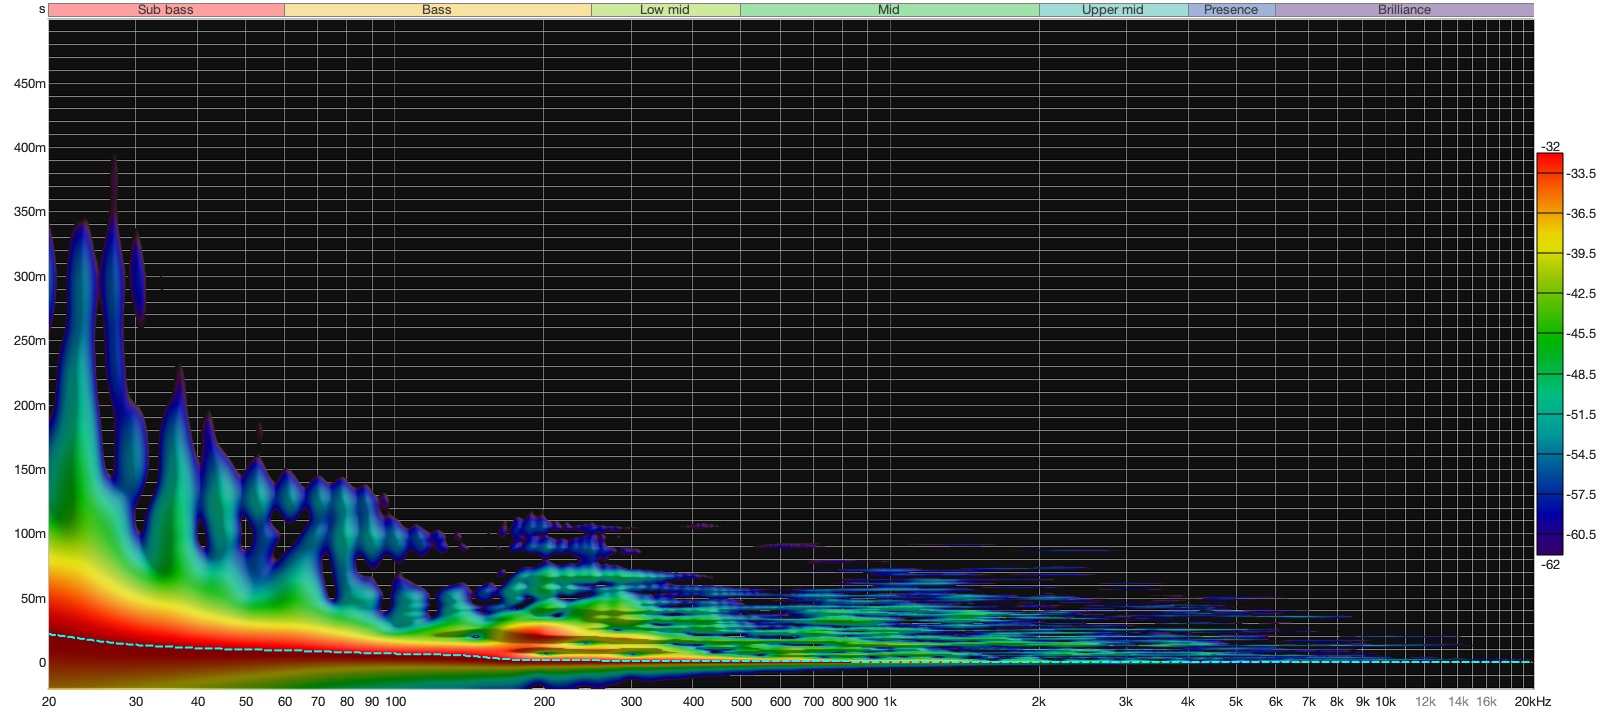Click the 800 Hz frequency axis label

(x=842, y=701)
